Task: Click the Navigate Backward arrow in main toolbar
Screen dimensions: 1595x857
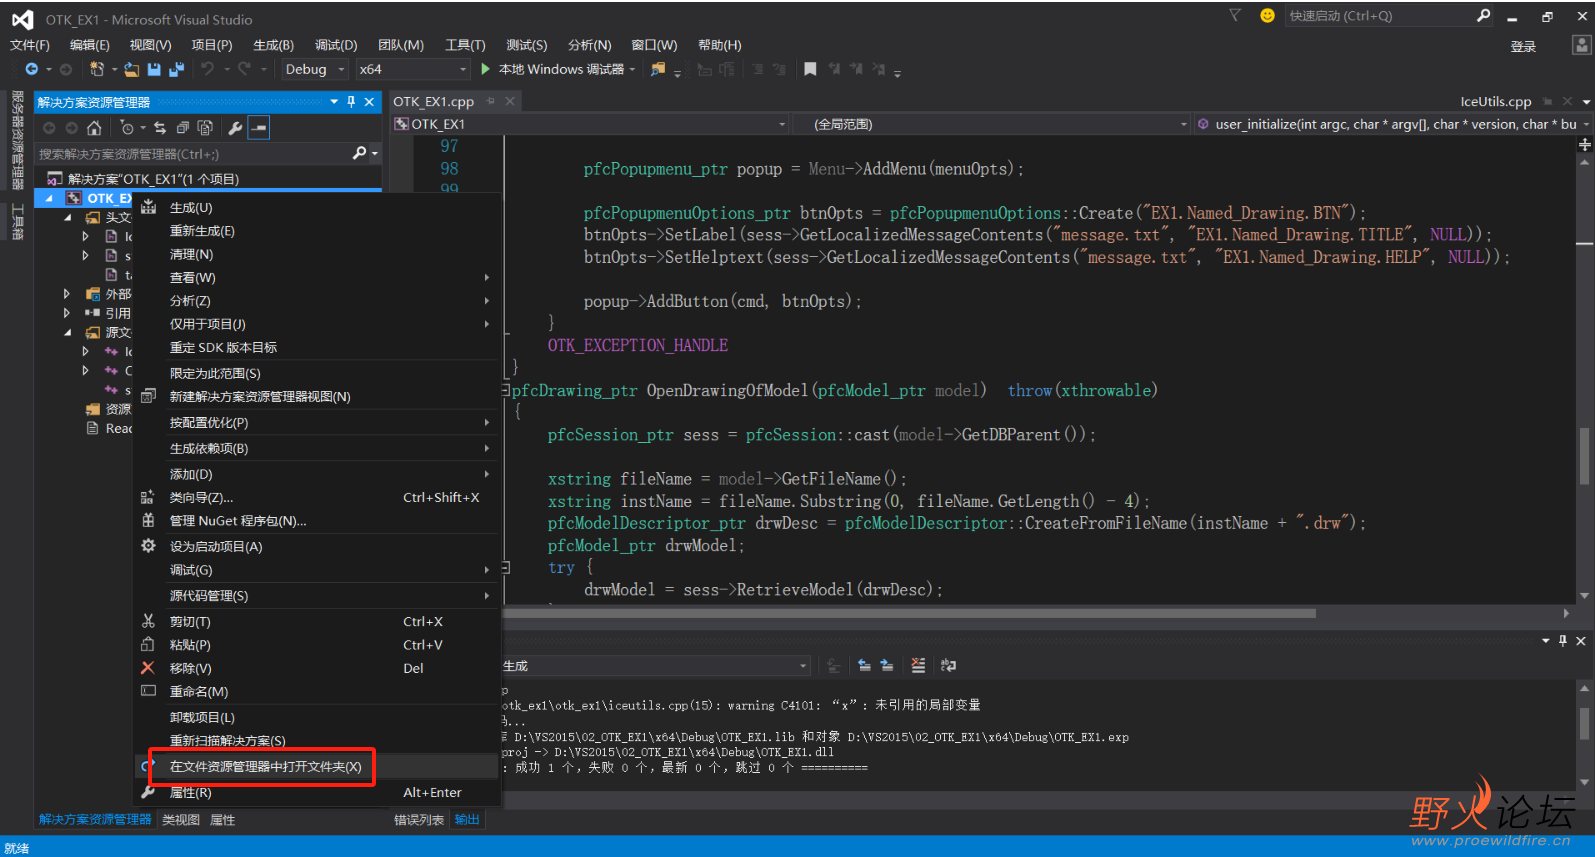Action: pyautogui.click(x=32, y=69)
